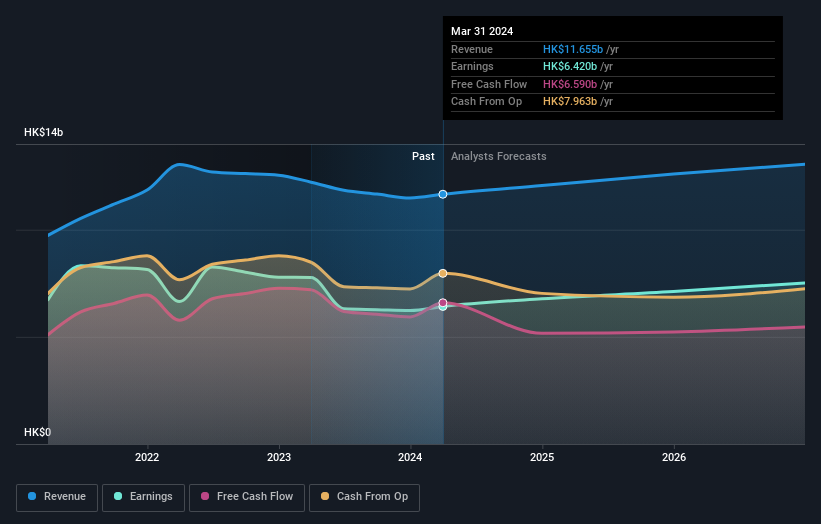Click the Mar 31 2024 tooltip date
Viewport: 821px width, 524px height.
click(482, 31)
